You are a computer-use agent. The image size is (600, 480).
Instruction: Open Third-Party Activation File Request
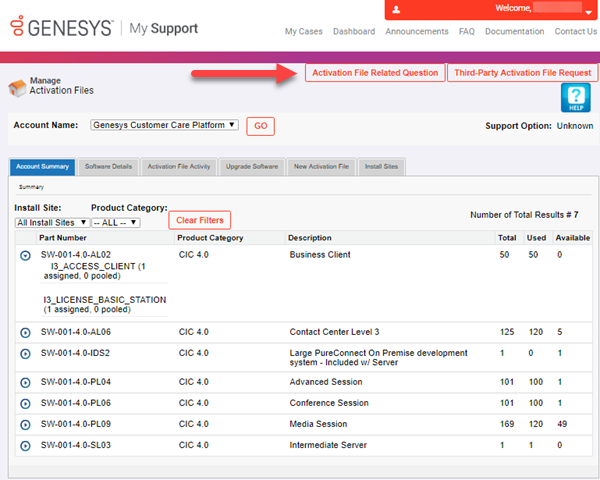(522, 73)
